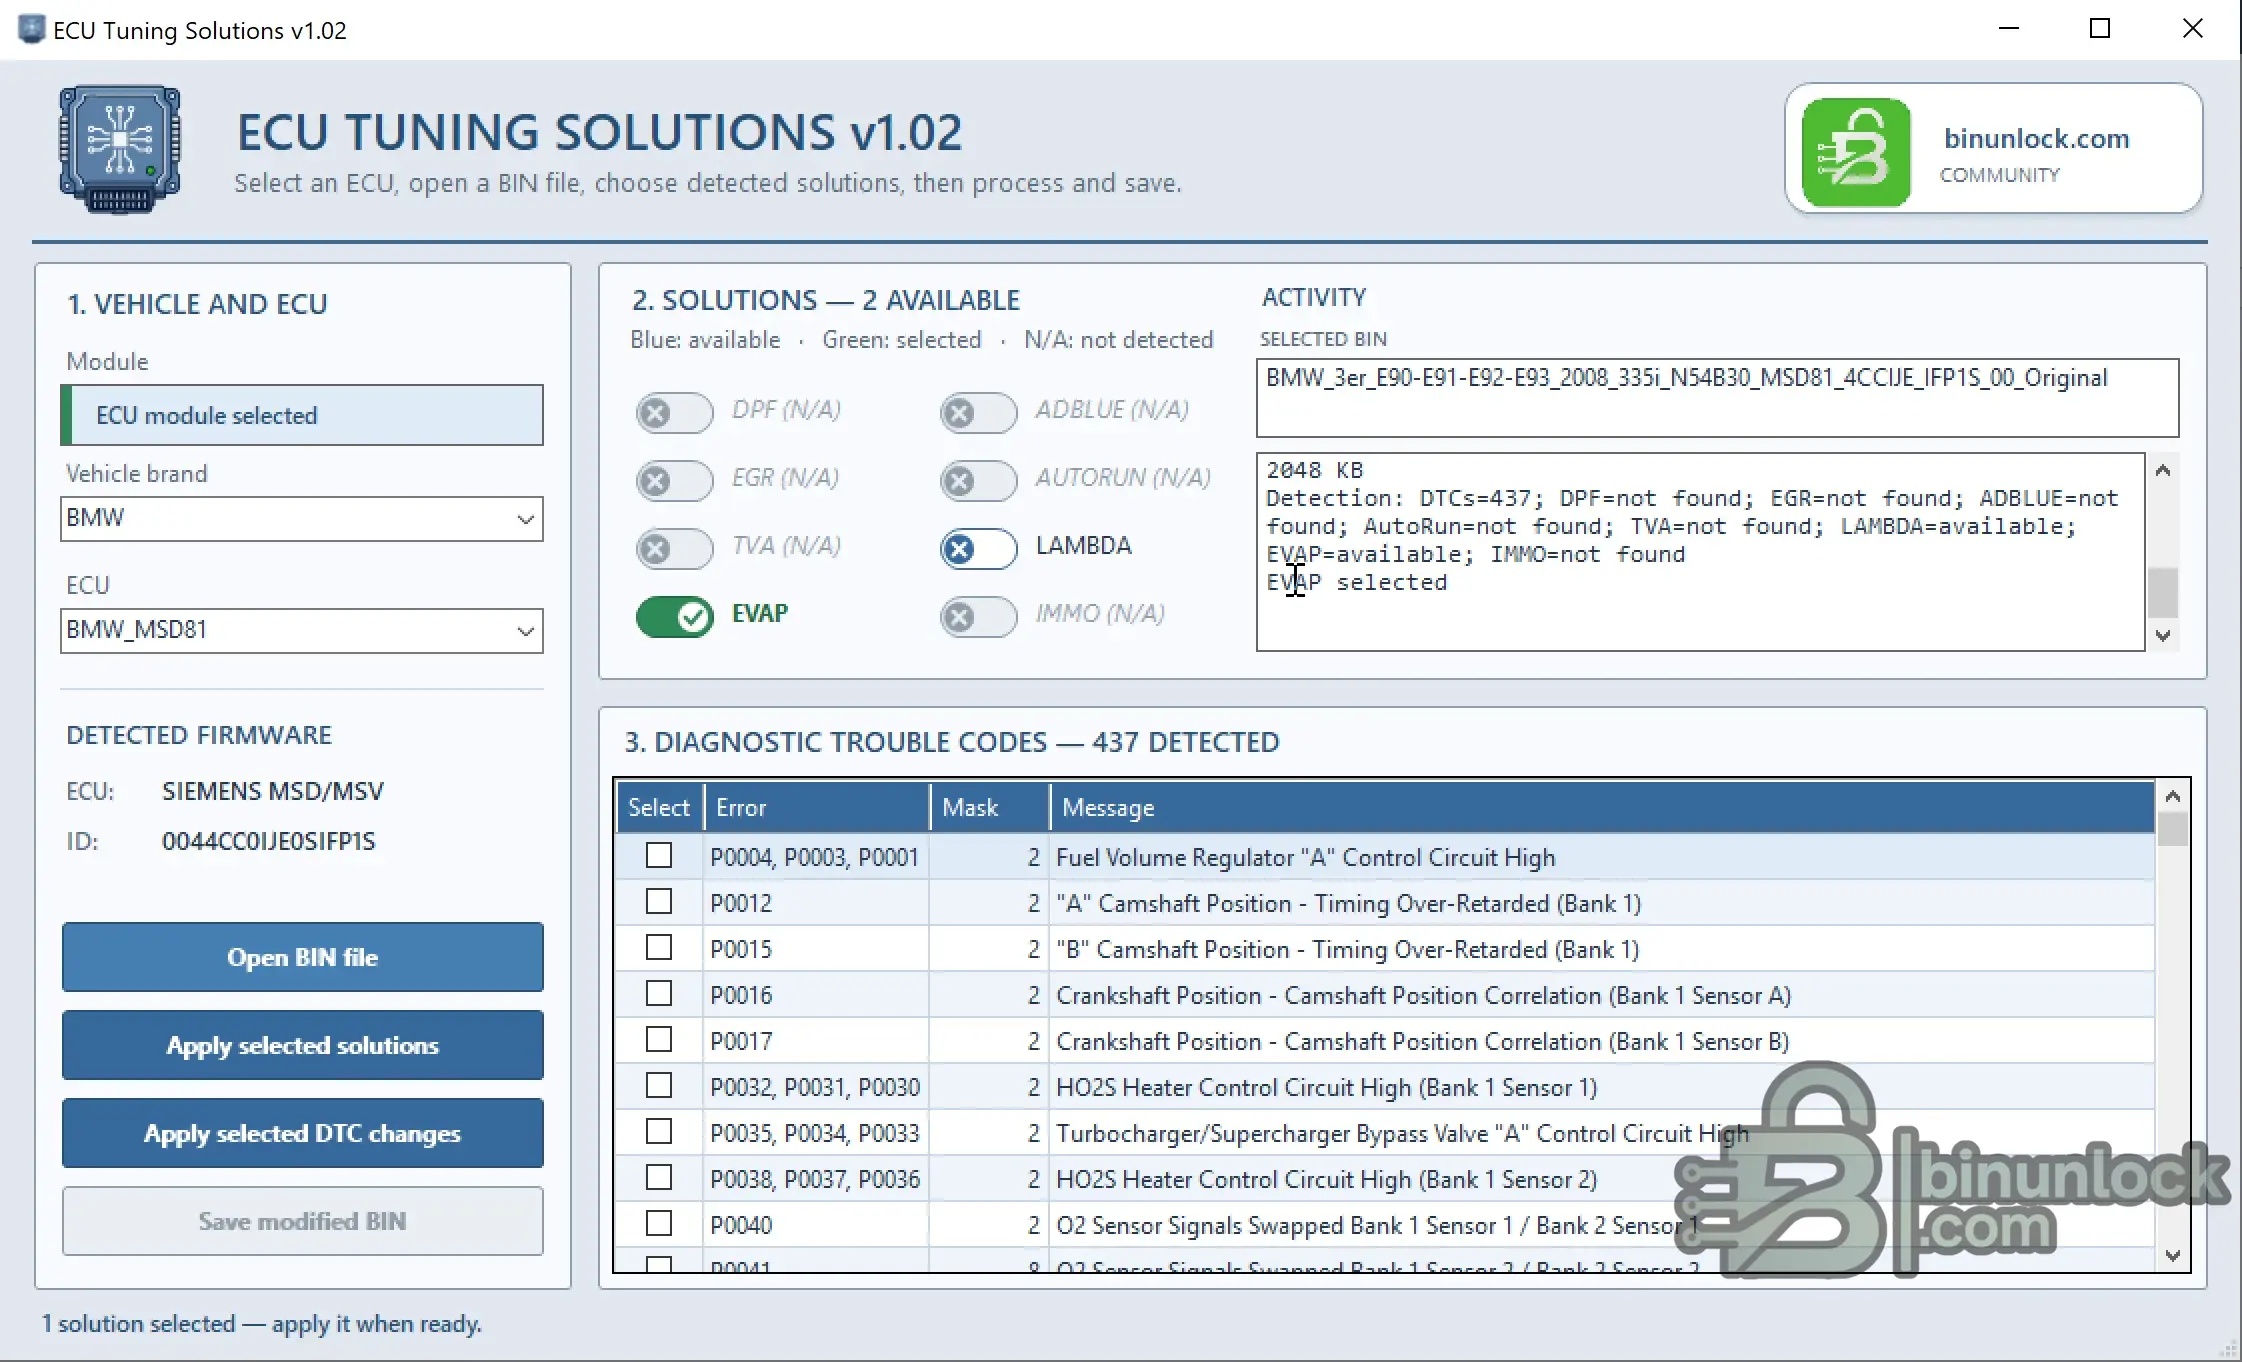Viewport: 2242px width, 1362px height.
Task: Check the P0012 row checkbox
Action: click(659, 902)
